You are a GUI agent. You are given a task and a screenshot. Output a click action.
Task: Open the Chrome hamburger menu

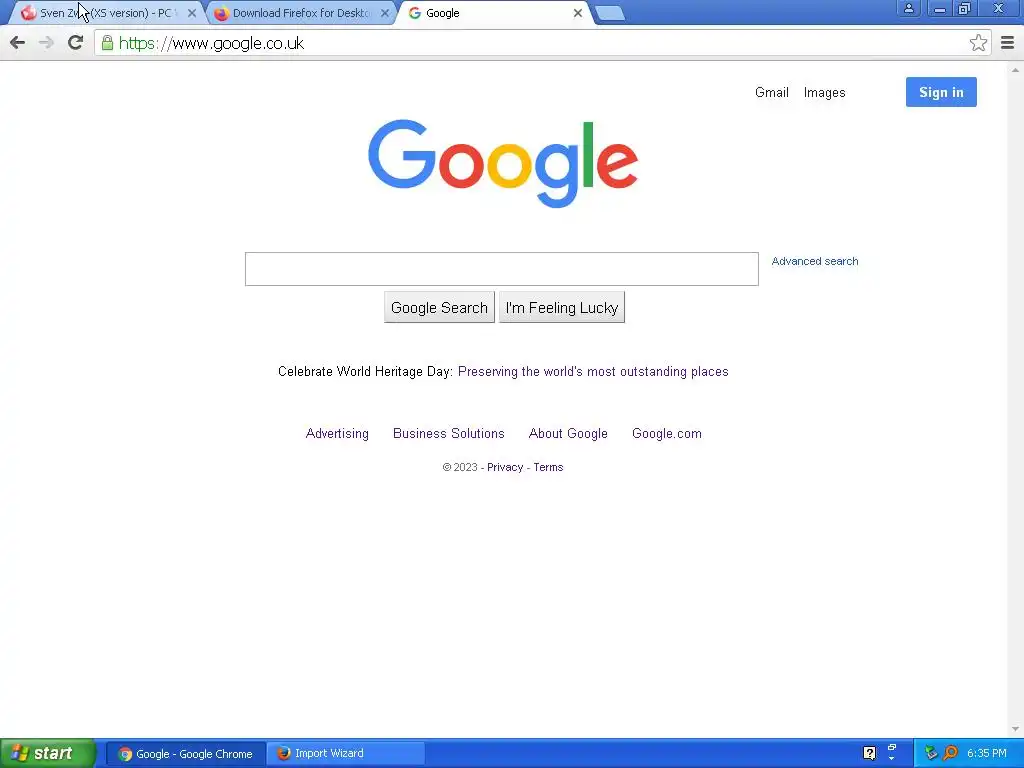pyautogui.click(x=1008, y=43)
